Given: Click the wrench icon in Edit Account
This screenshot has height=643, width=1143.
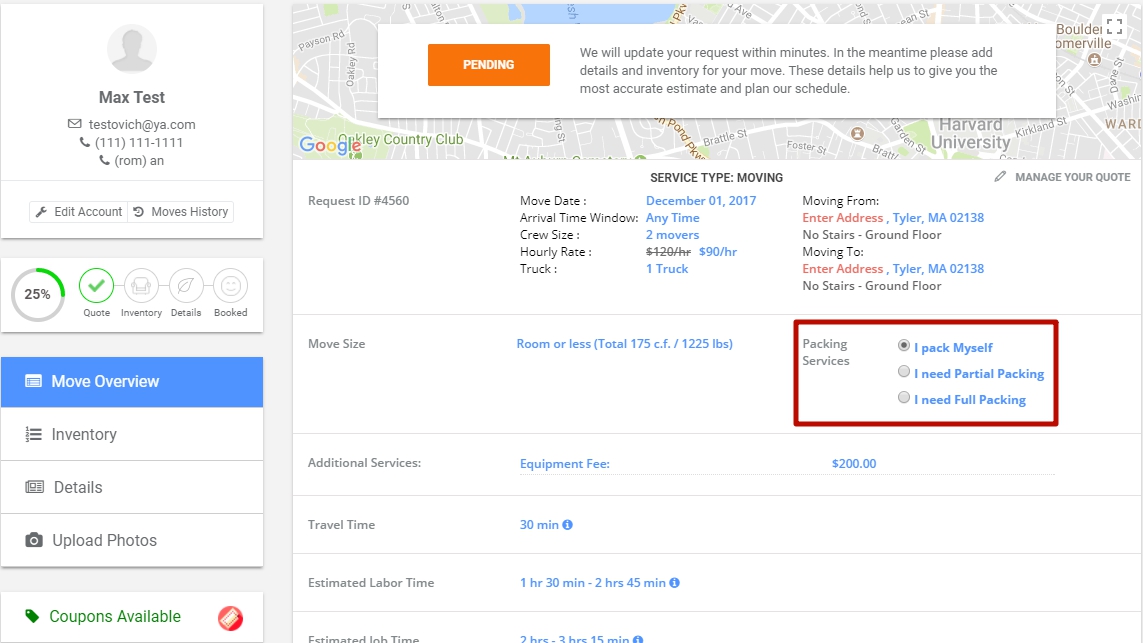Looking at the screenshot, I should coord(42,211).
